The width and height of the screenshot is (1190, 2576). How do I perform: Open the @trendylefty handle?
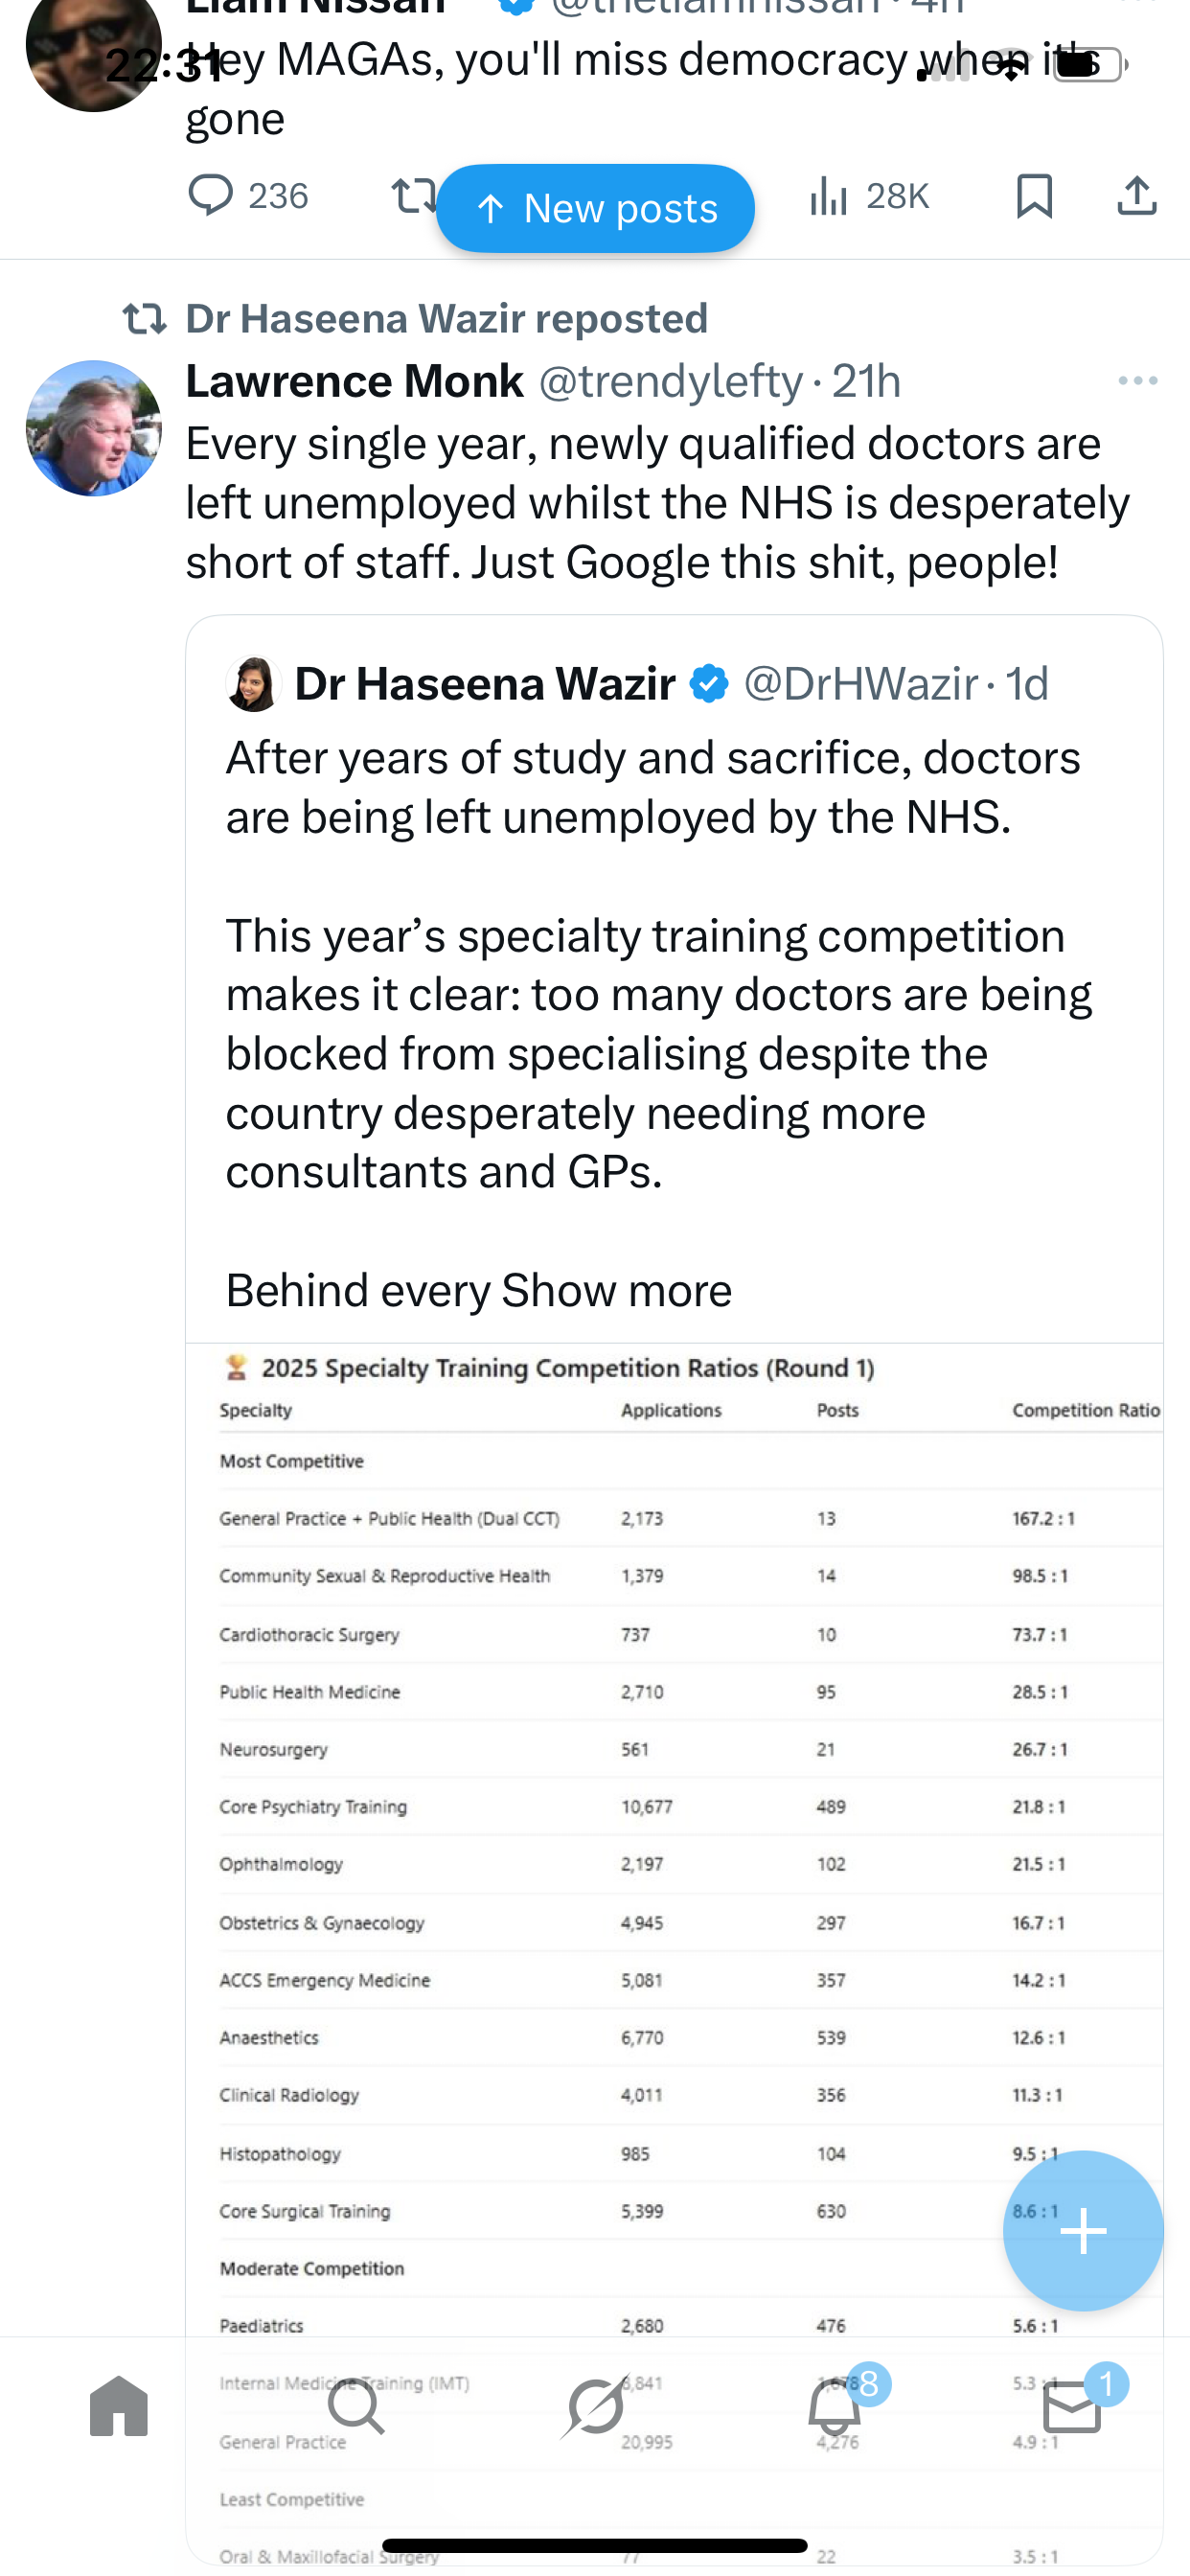(x=670, y=381)
